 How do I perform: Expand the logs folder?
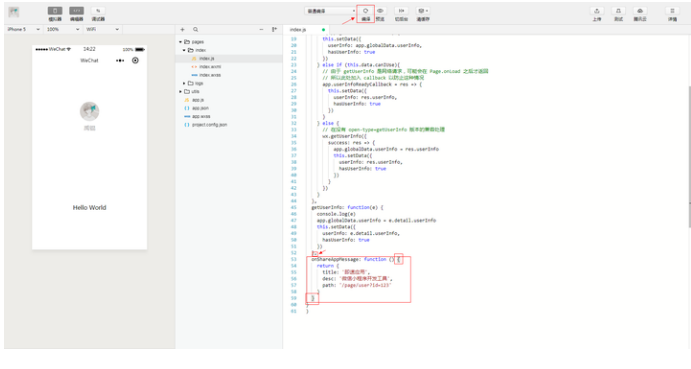click(x=185, y=83)
